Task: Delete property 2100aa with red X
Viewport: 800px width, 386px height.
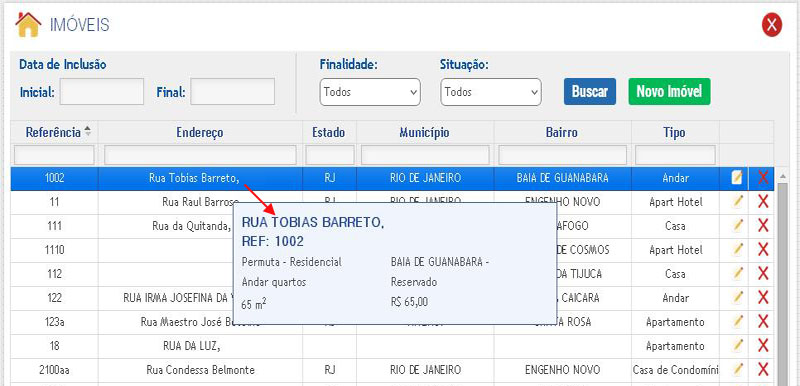Action: (763, 370)
